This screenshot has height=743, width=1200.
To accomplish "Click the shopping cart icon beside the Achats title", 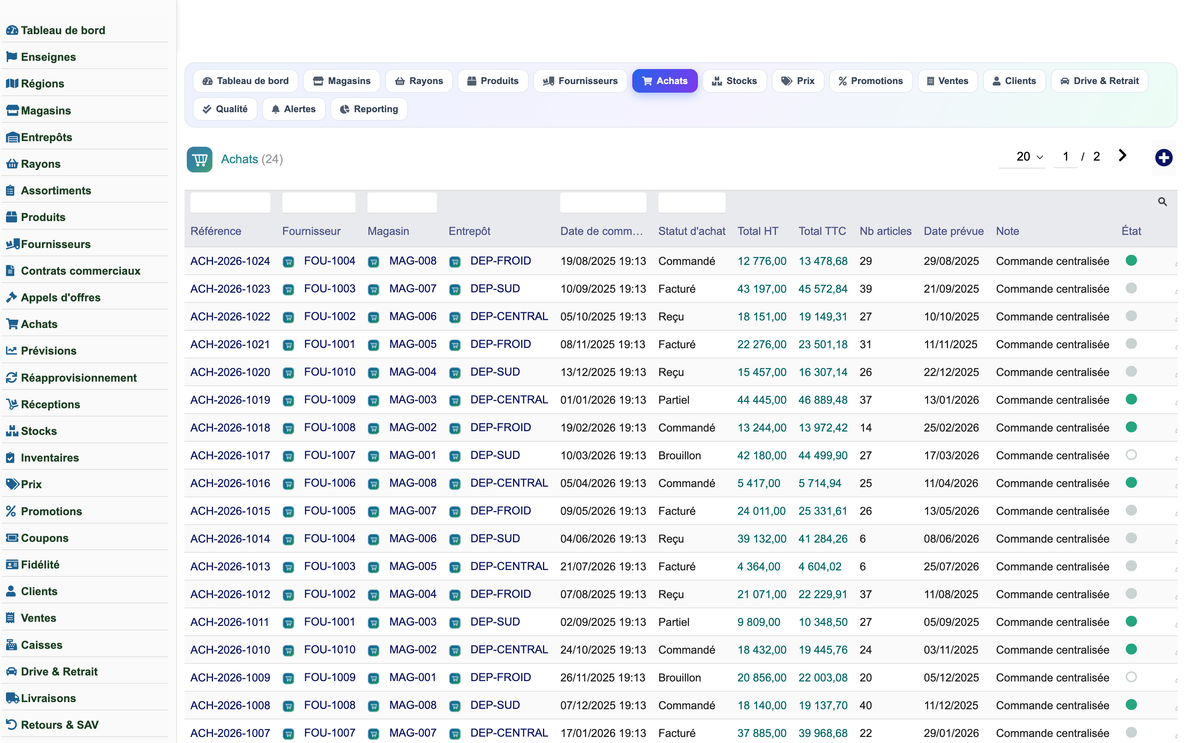I will 200,159.
